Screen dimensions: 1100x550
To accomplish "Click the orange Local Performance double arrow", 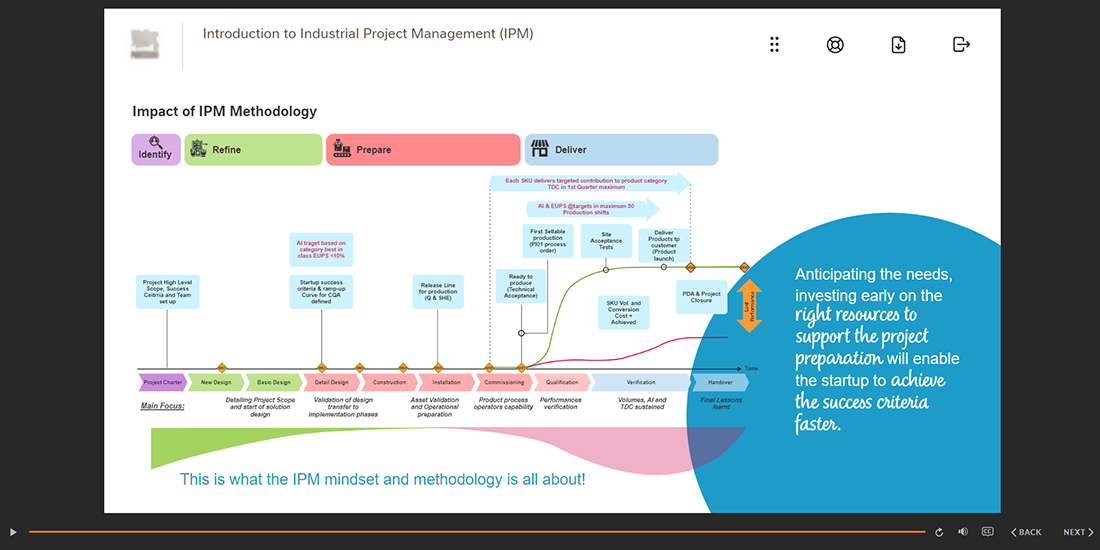I will (x=750, y=305).
